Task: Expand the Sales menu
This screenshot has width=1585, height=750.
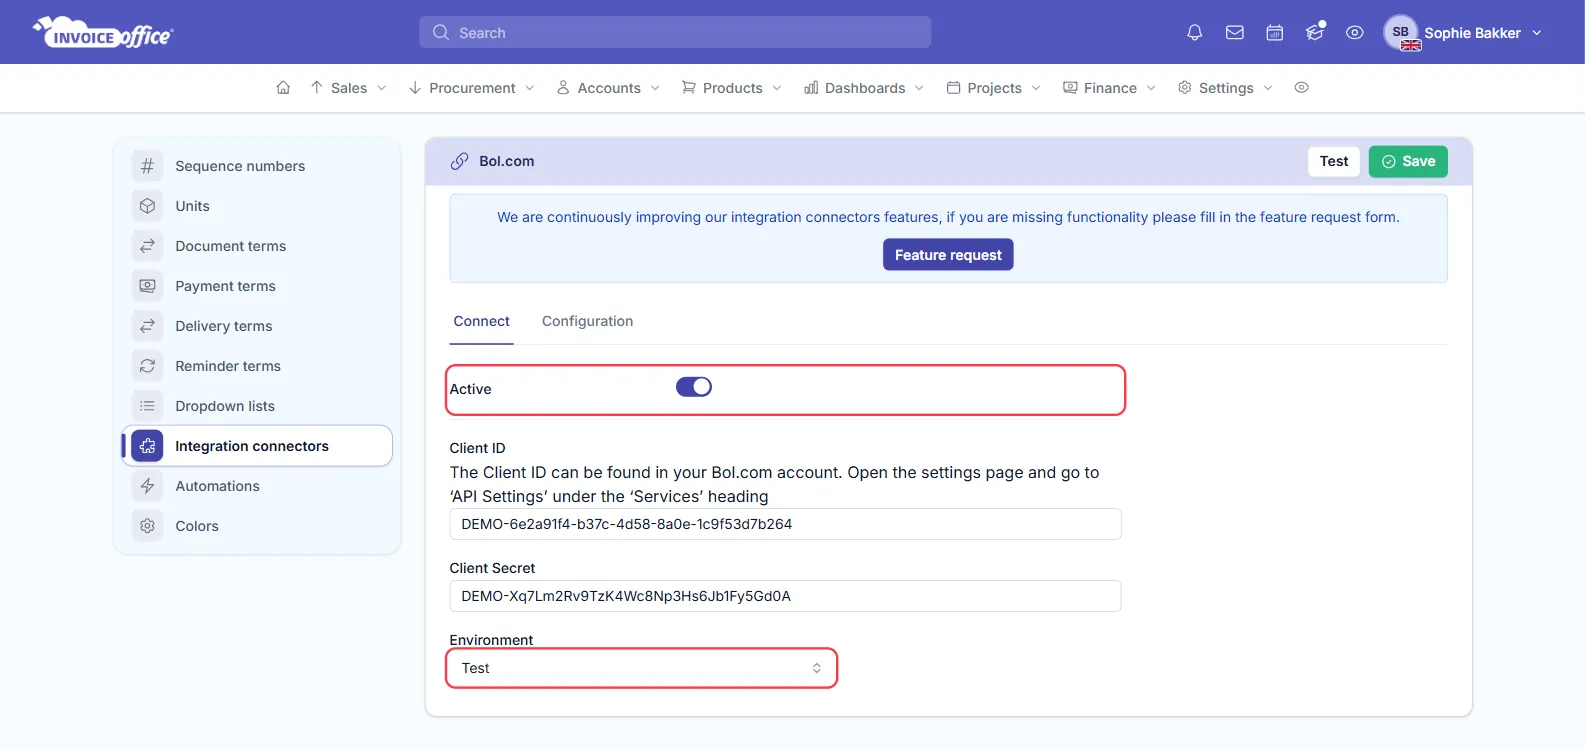Action: click(348, 88)
